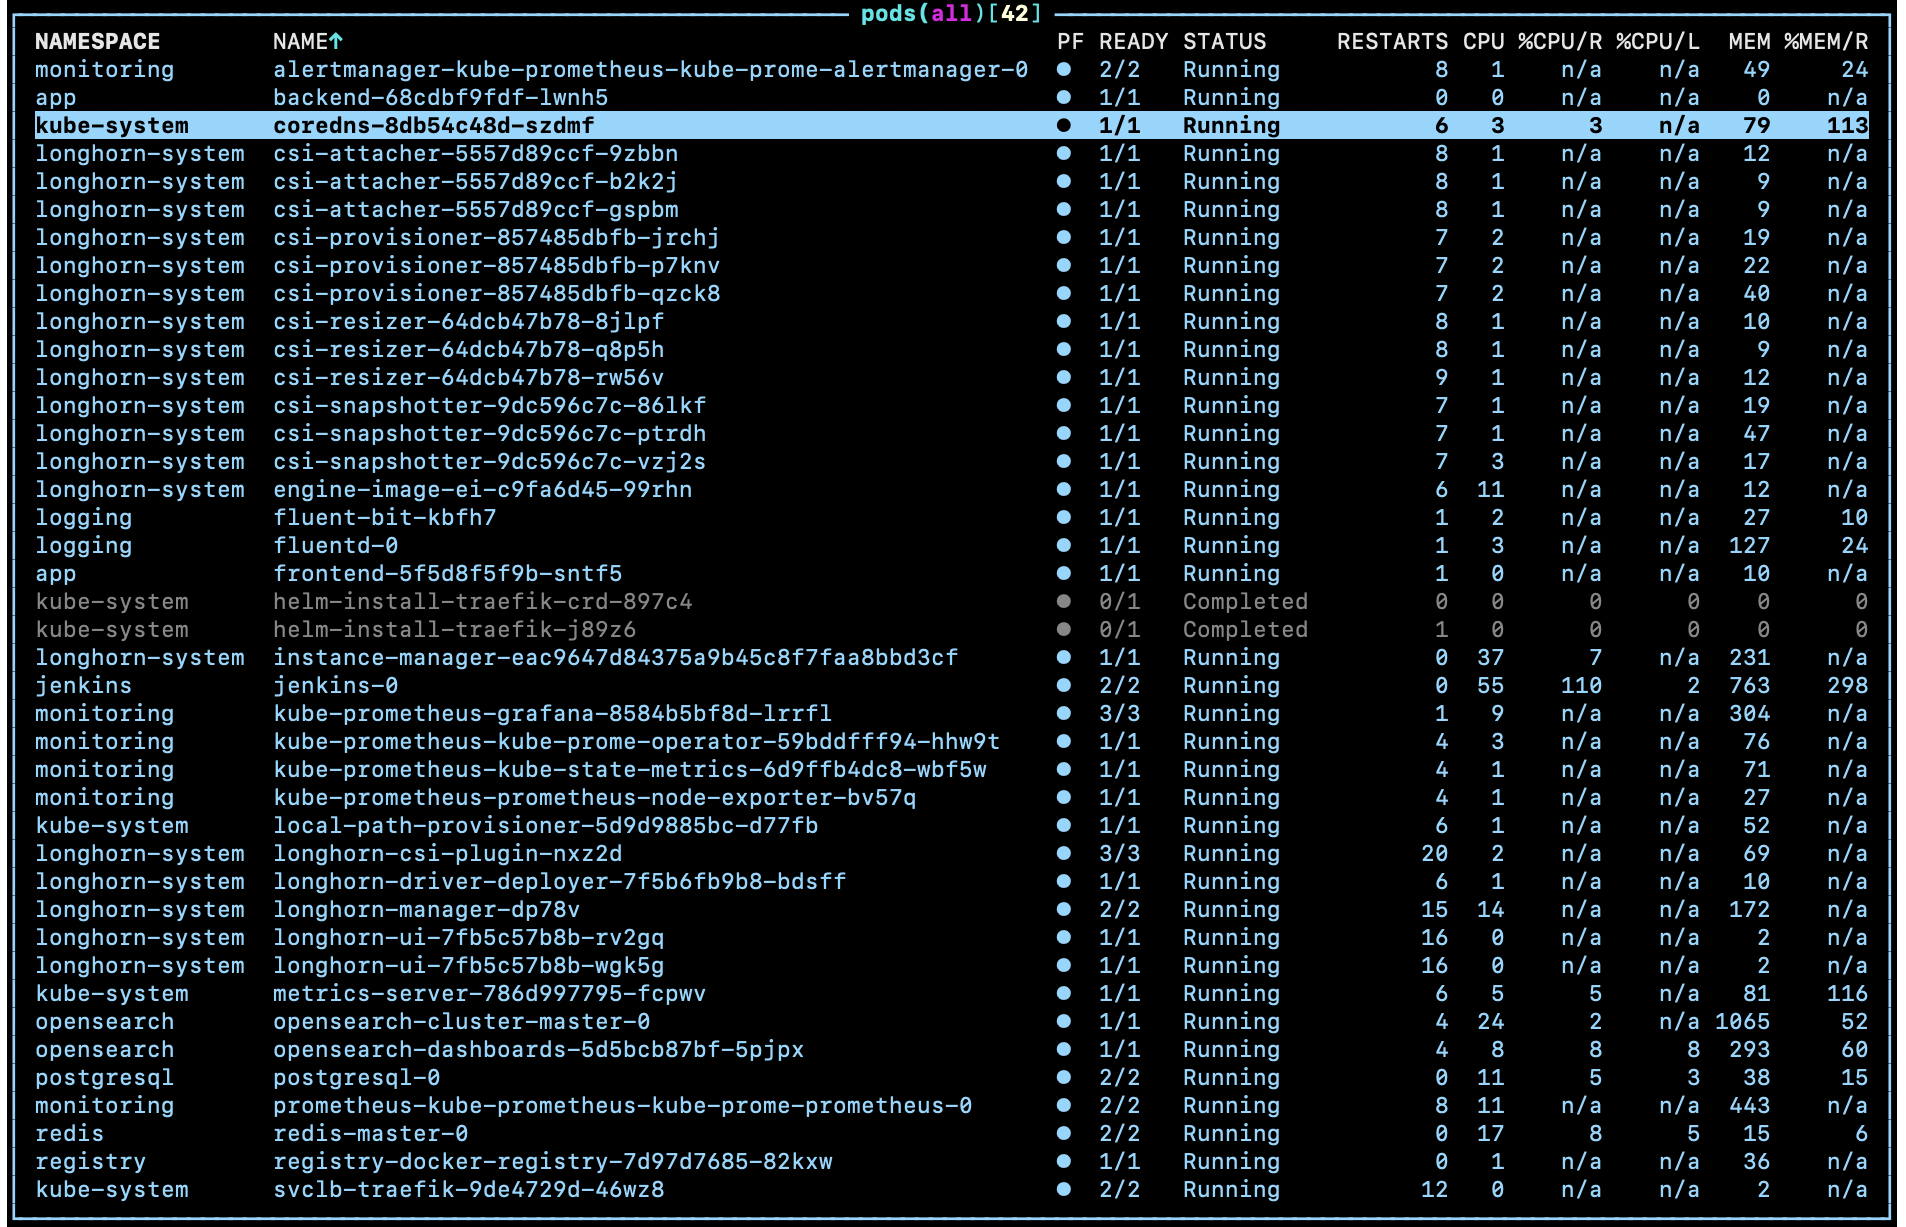Click the CPU column header

pos(1484,41)
